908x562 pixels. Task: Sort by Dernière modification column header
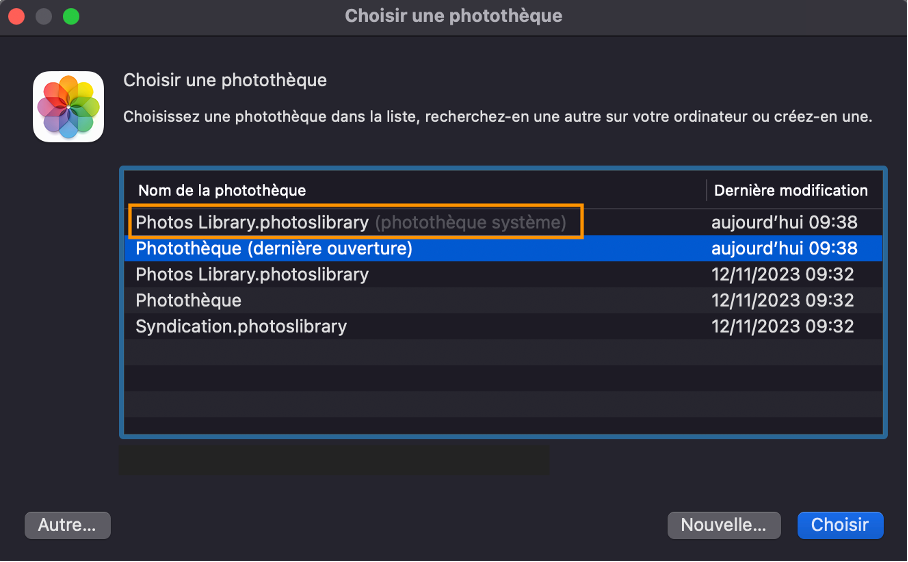click(x=790, y=190)
